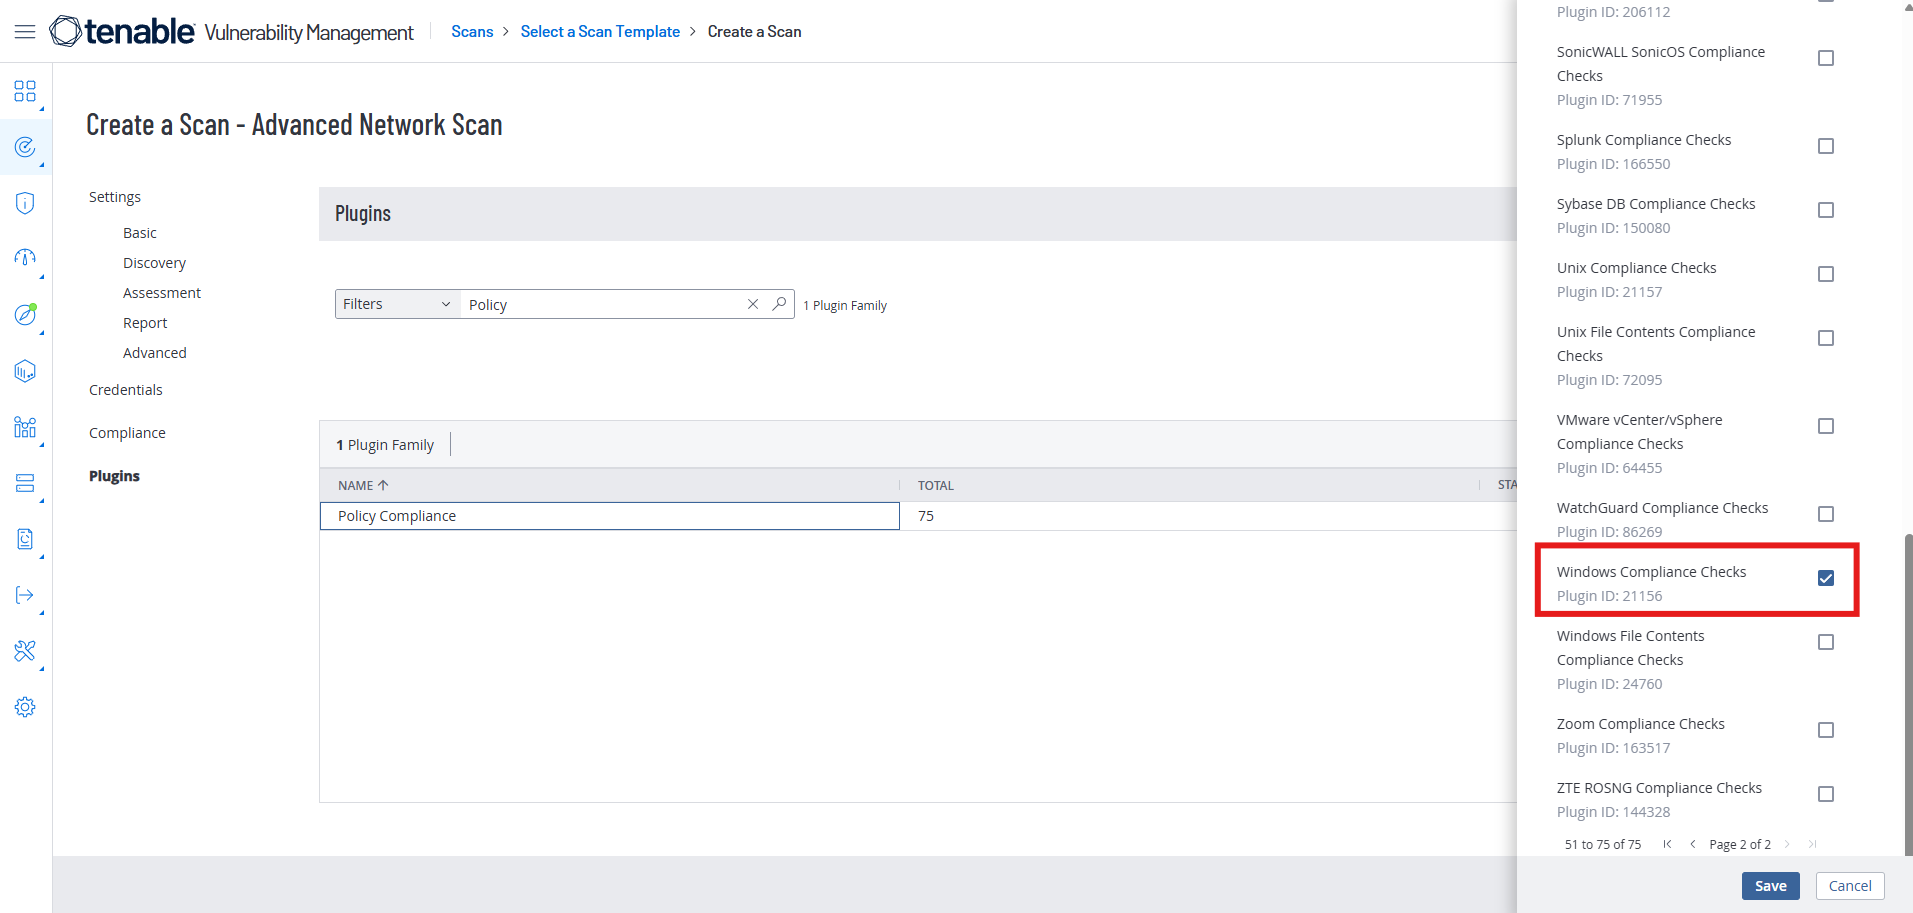Open the hamburger navigation menu

click(x=25, y=32)
